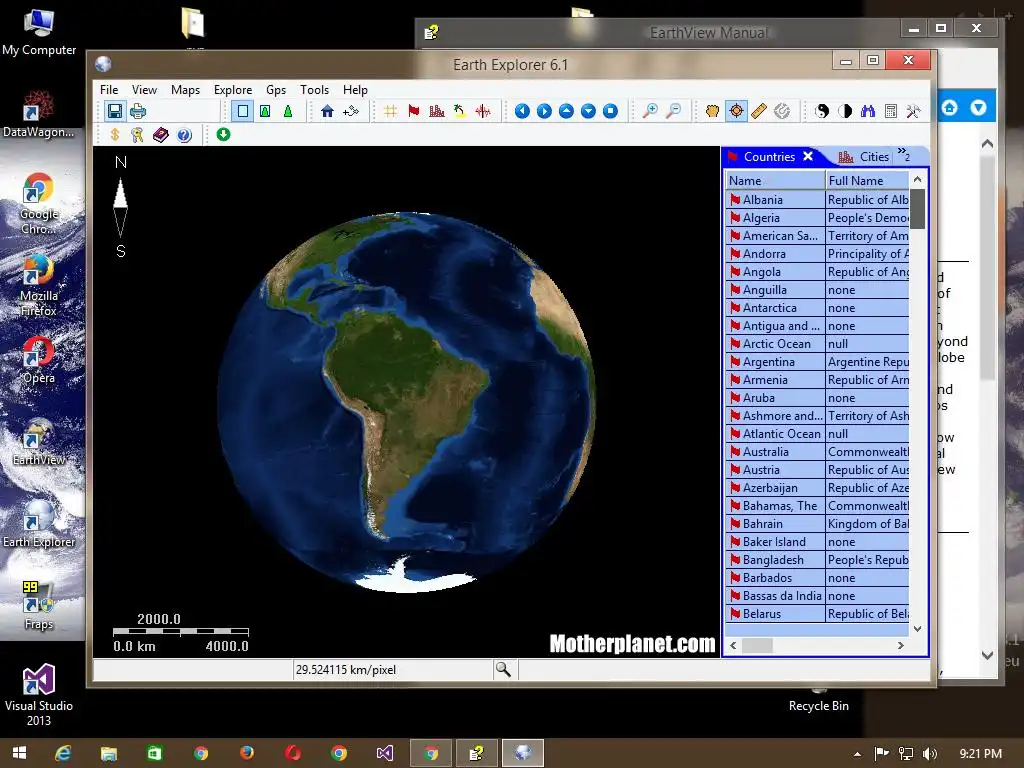Select the plain green cone view icon

click(x=287, y=111)
